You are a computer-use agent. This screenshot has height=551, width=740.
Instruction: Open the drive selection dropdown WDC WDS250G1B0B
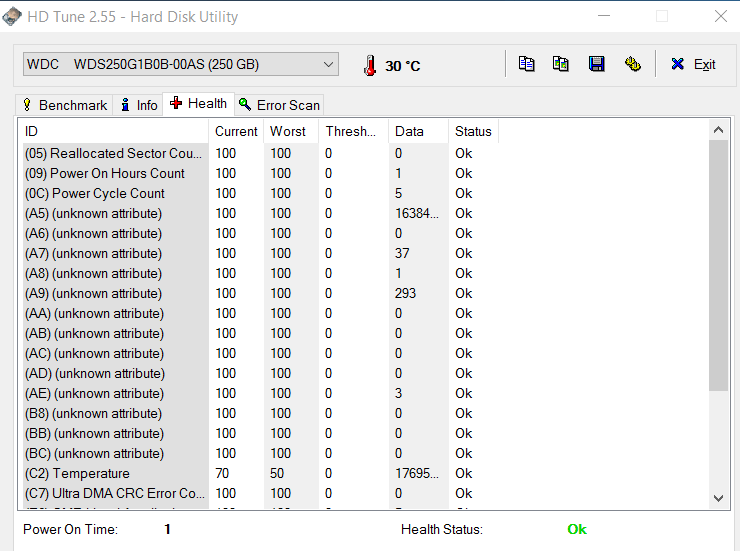coord(181,64)
